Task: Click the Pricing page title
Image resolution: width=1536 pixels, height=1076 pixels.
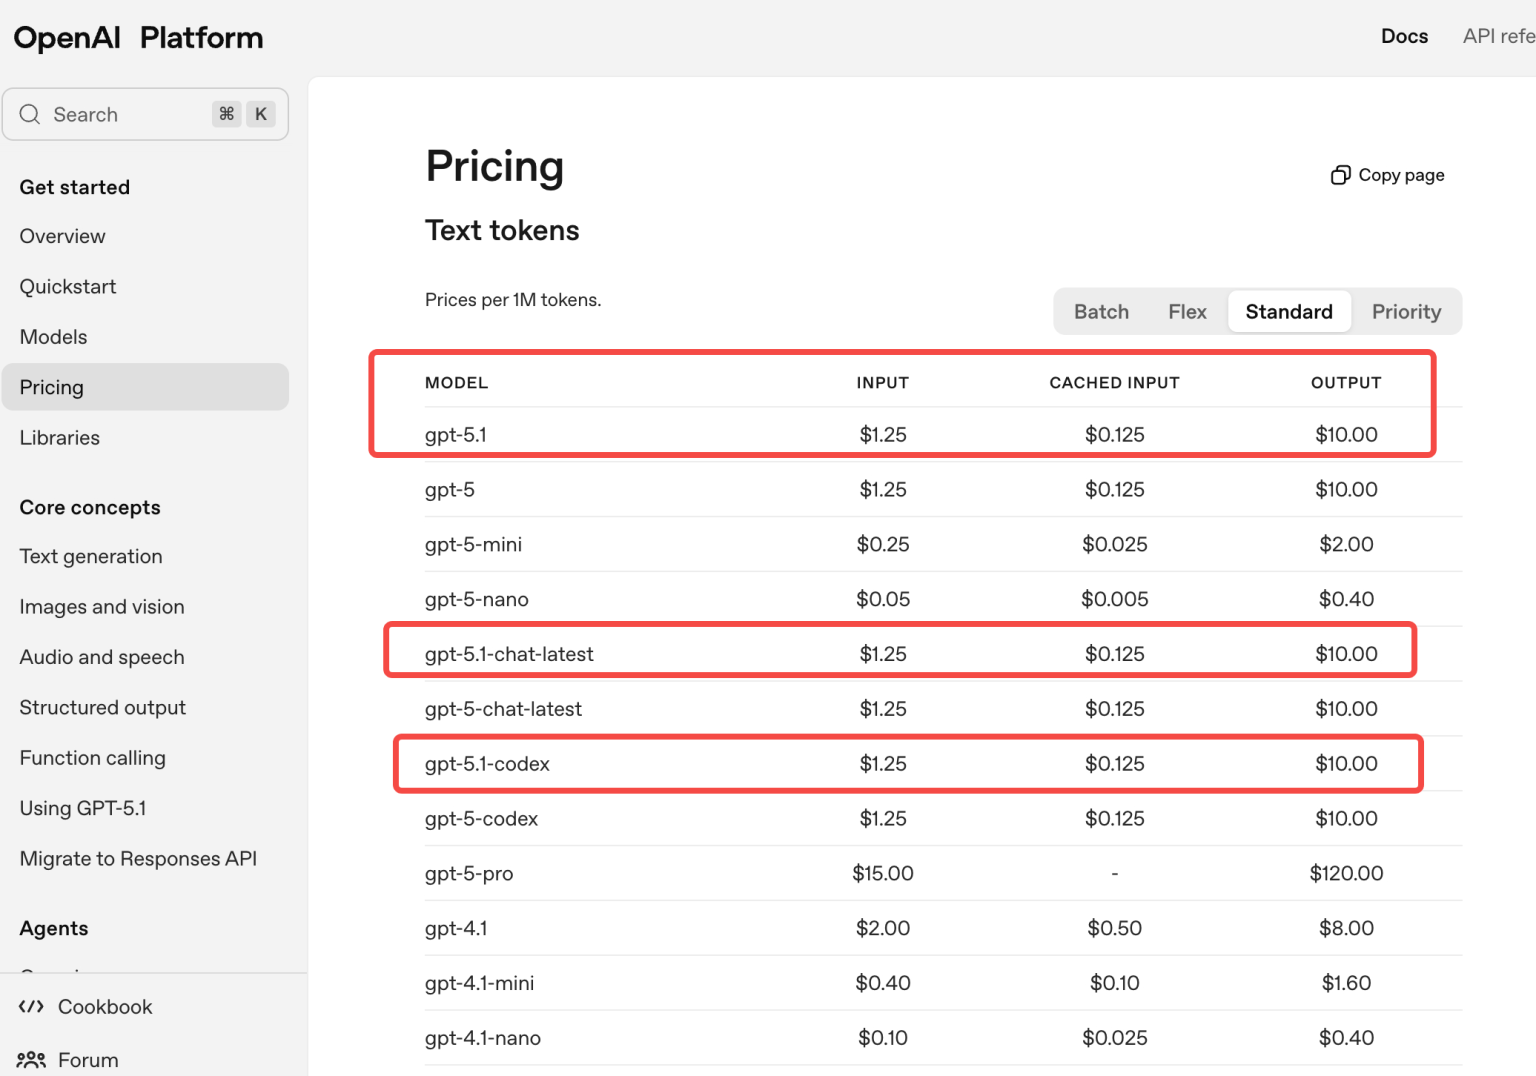Action: pos(495,167)
